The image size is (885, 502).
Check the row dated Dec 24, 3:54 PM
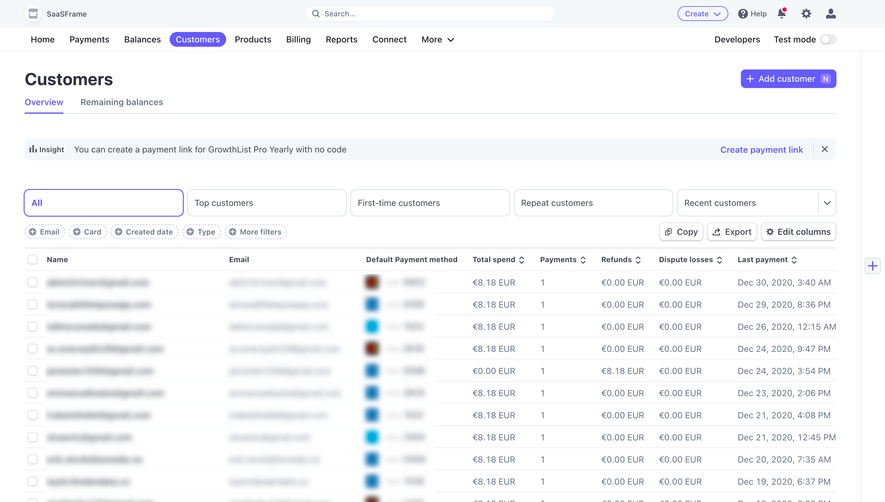[x=33, y=370]
